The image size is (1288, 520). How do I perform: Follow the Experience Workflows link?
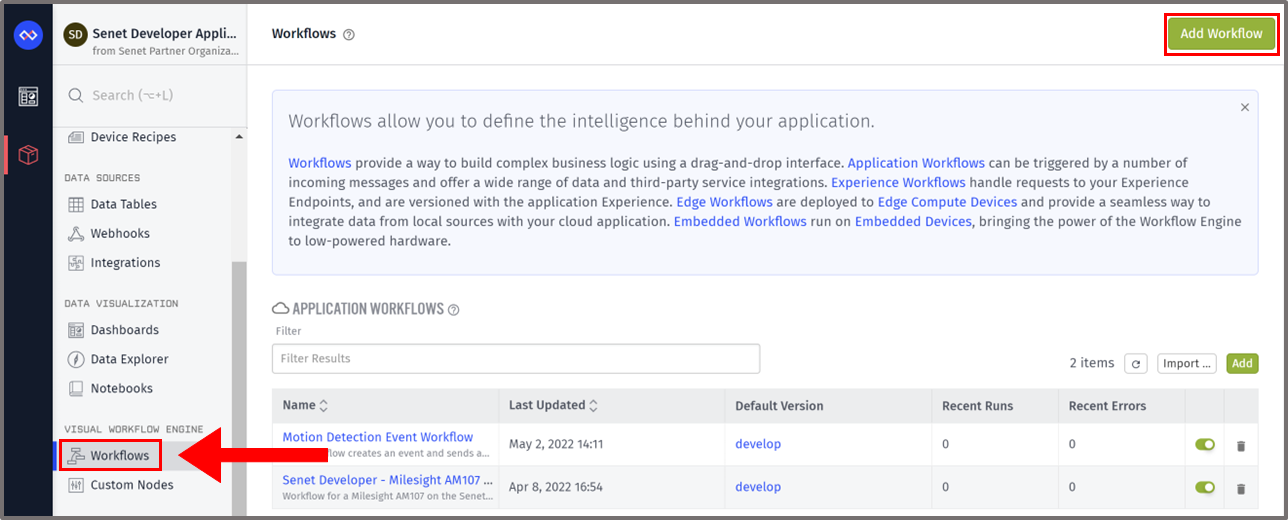pos(898,183)
